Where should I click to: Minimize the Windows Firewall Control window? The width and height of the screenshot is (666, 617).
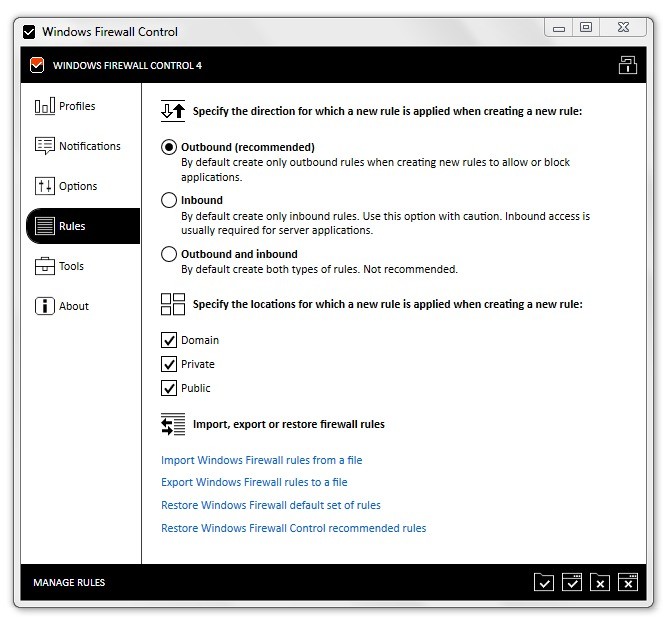tap(559, 28)
